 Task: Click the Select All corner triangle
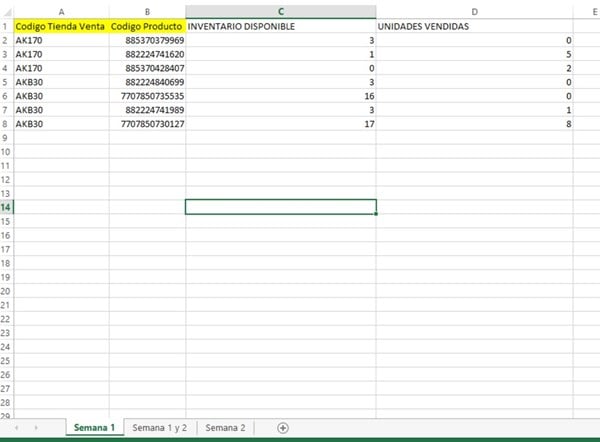(6, 11)
